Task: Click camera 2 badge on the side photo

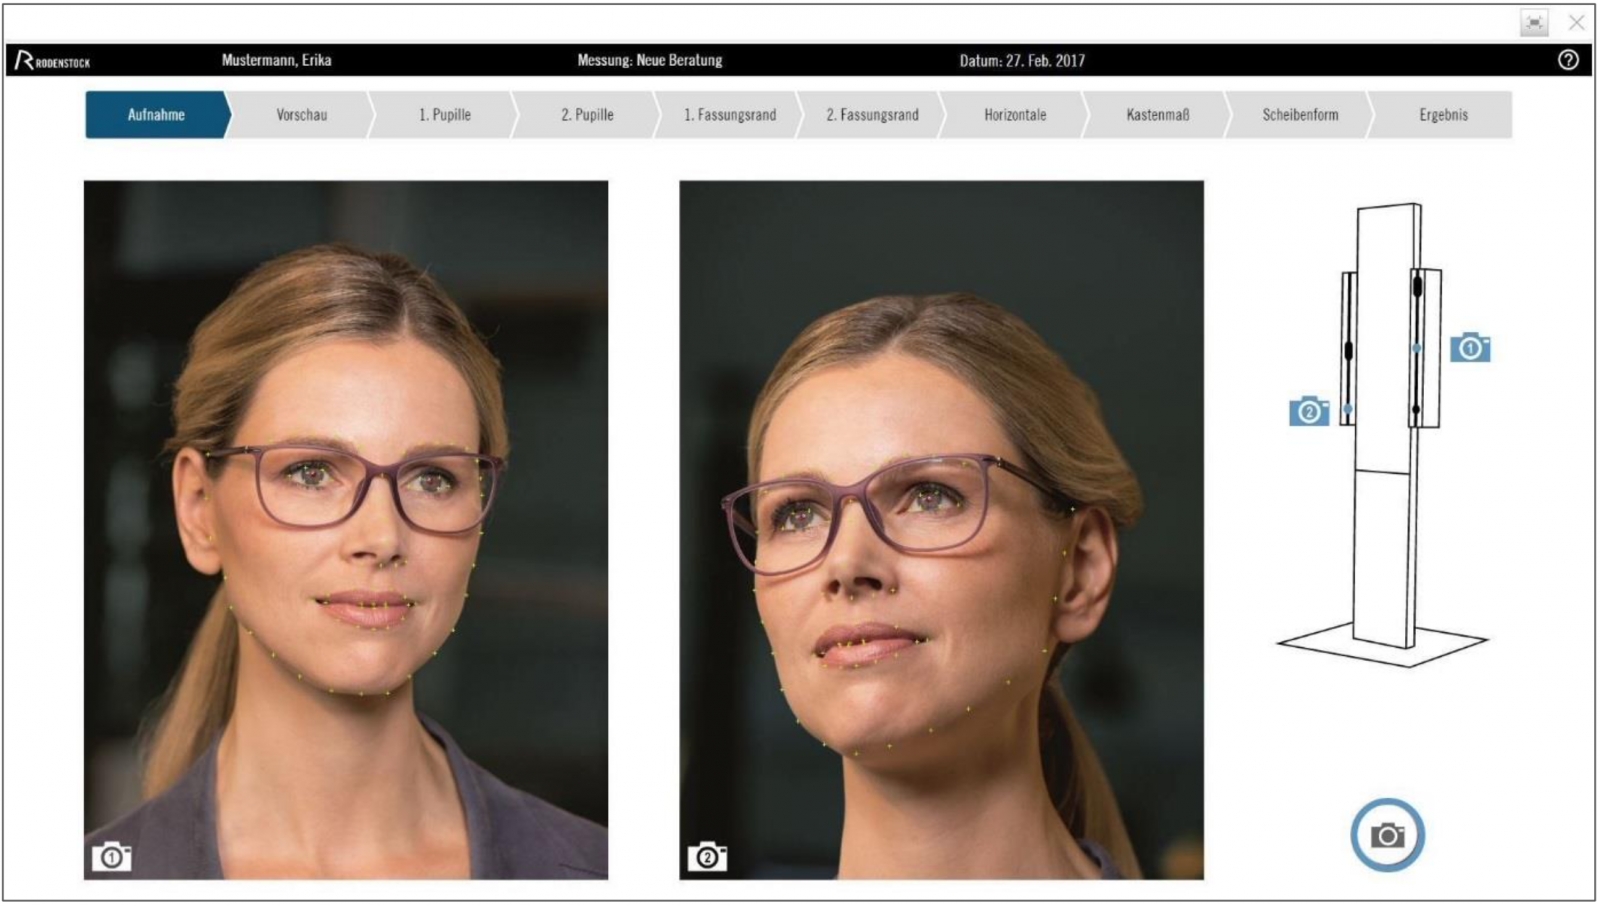Action: 707,857
